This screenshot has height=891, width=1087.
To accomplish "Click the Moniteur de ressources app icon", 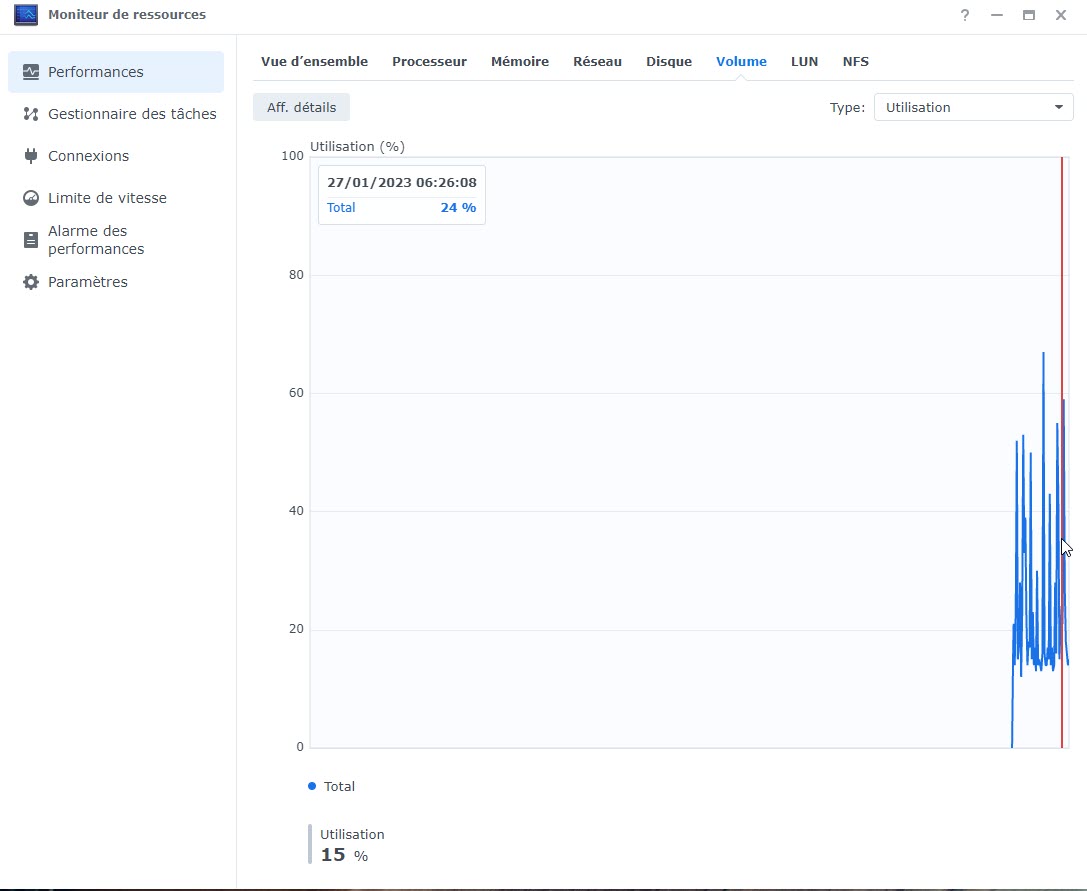I will (25, 15).
